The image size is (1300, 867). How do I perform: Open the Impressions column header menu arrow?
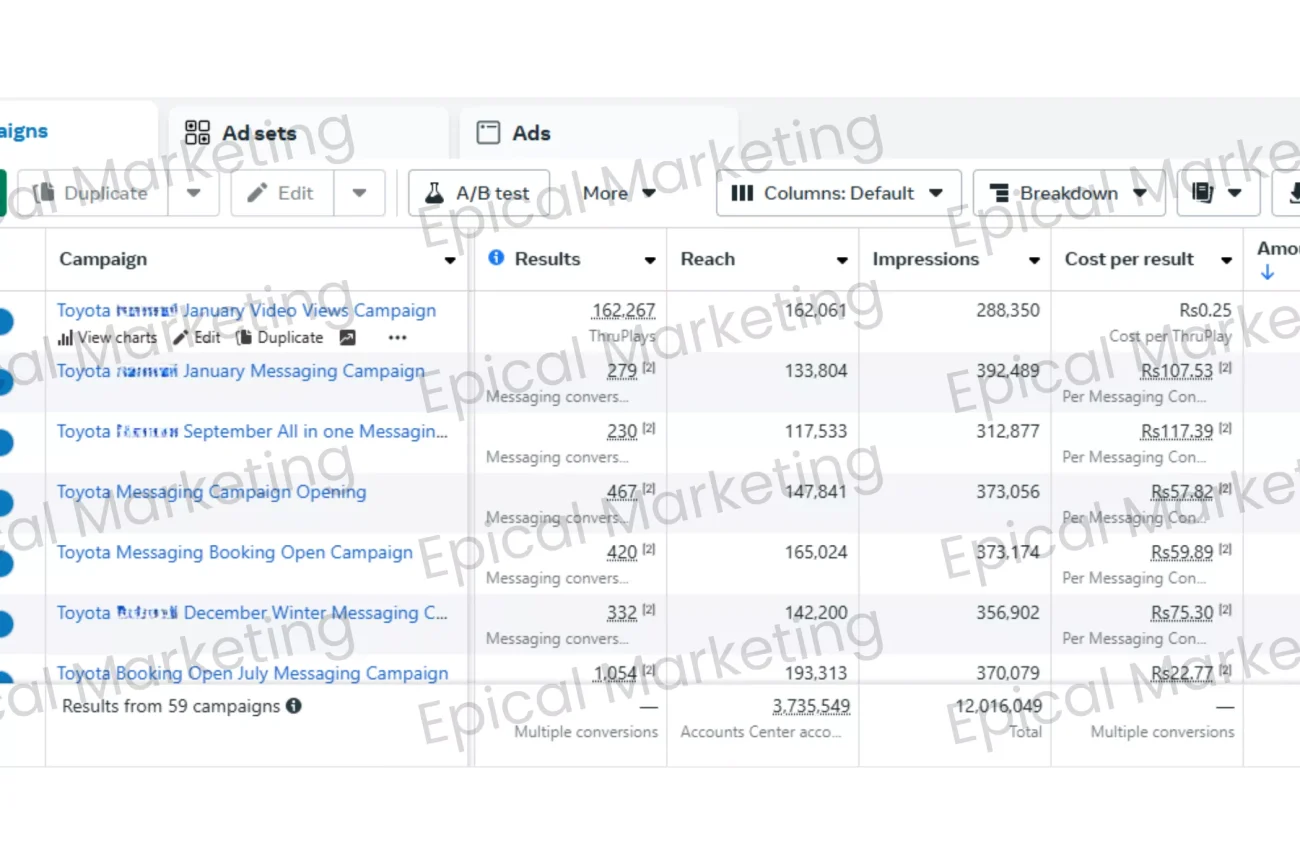(1034, 260)
